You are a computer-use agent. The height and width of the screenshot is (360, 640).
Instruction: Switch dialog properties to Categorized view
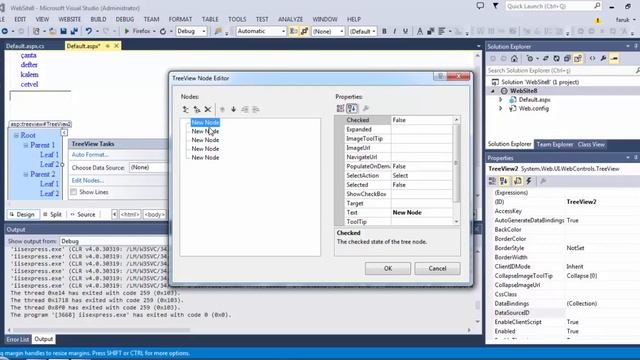point(340,108)
